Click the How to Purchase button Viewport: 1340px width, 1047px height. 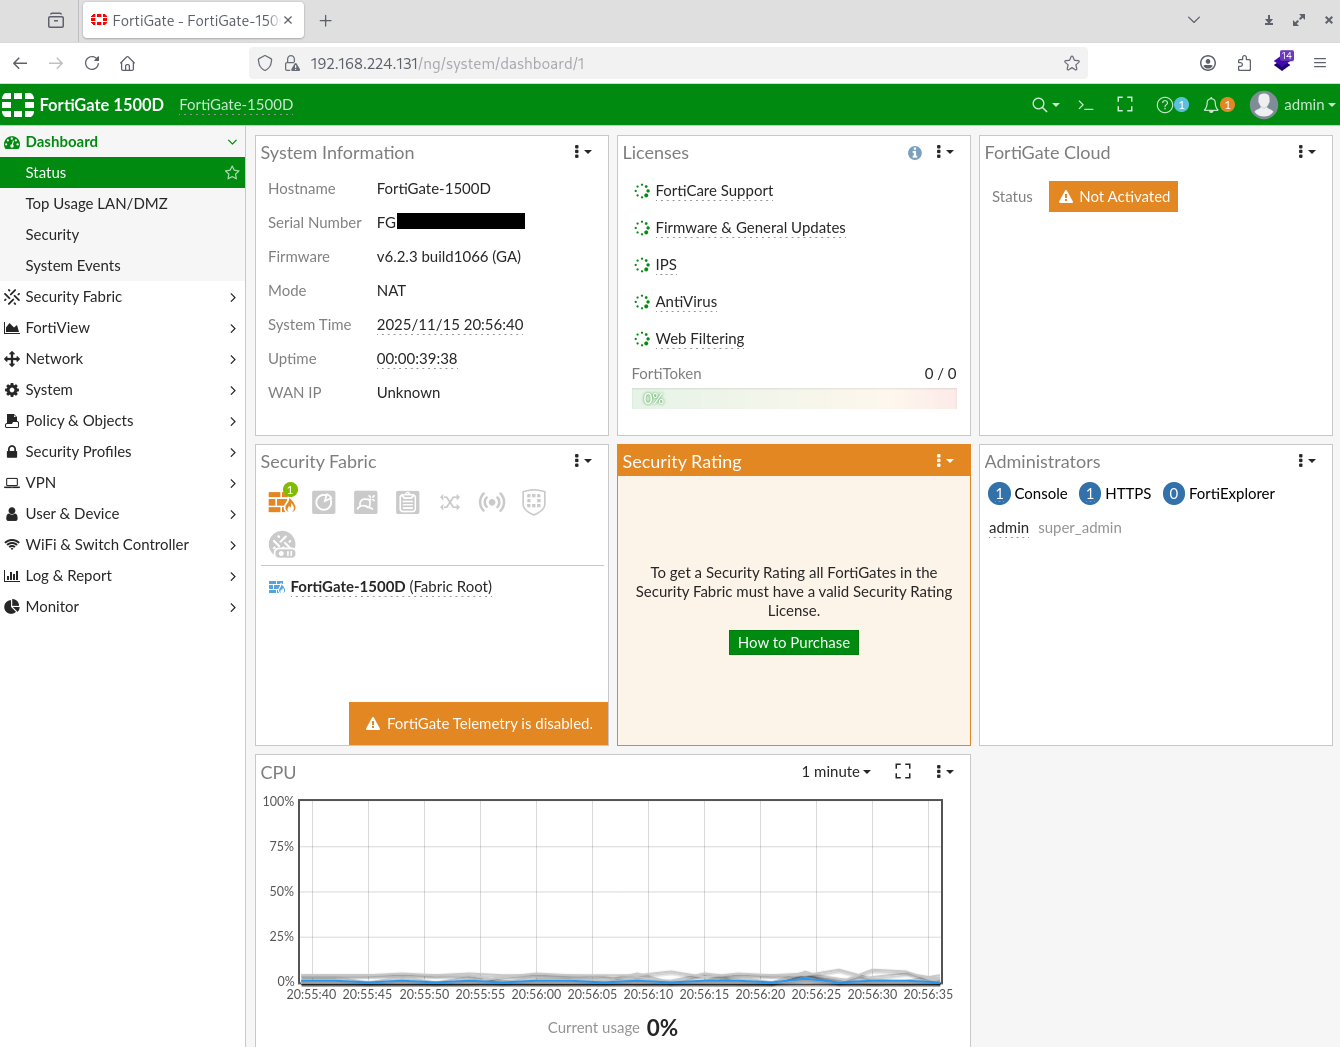coord(793,643)
